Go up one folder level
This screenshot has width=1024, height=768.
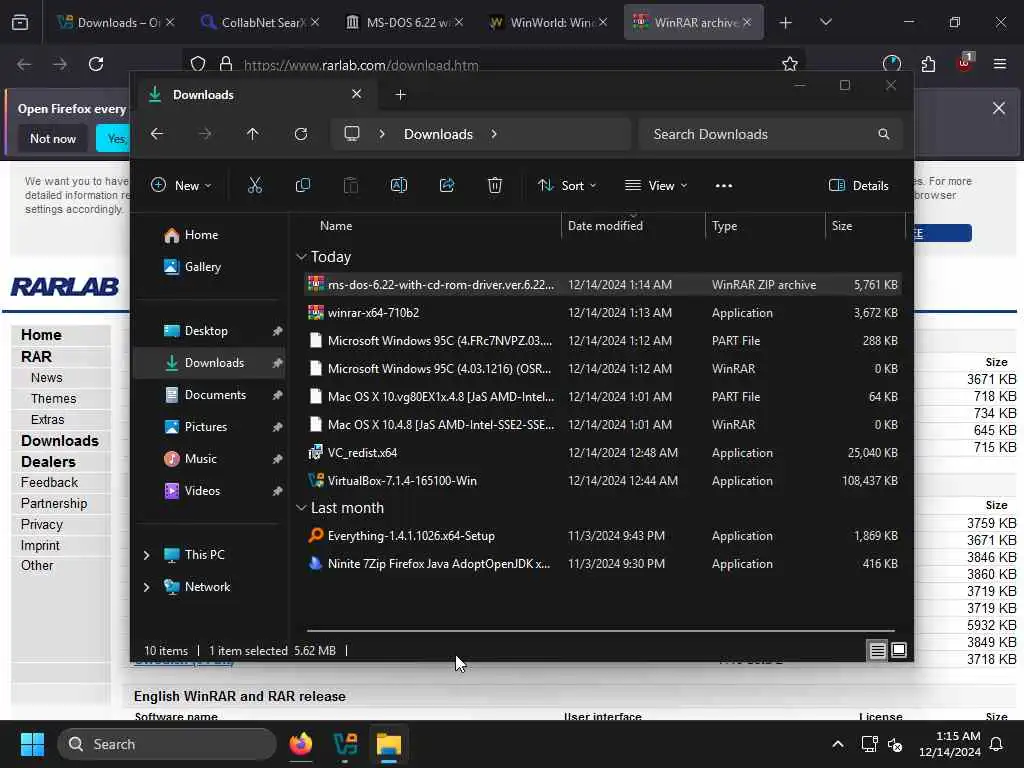[x=253, y=134]
